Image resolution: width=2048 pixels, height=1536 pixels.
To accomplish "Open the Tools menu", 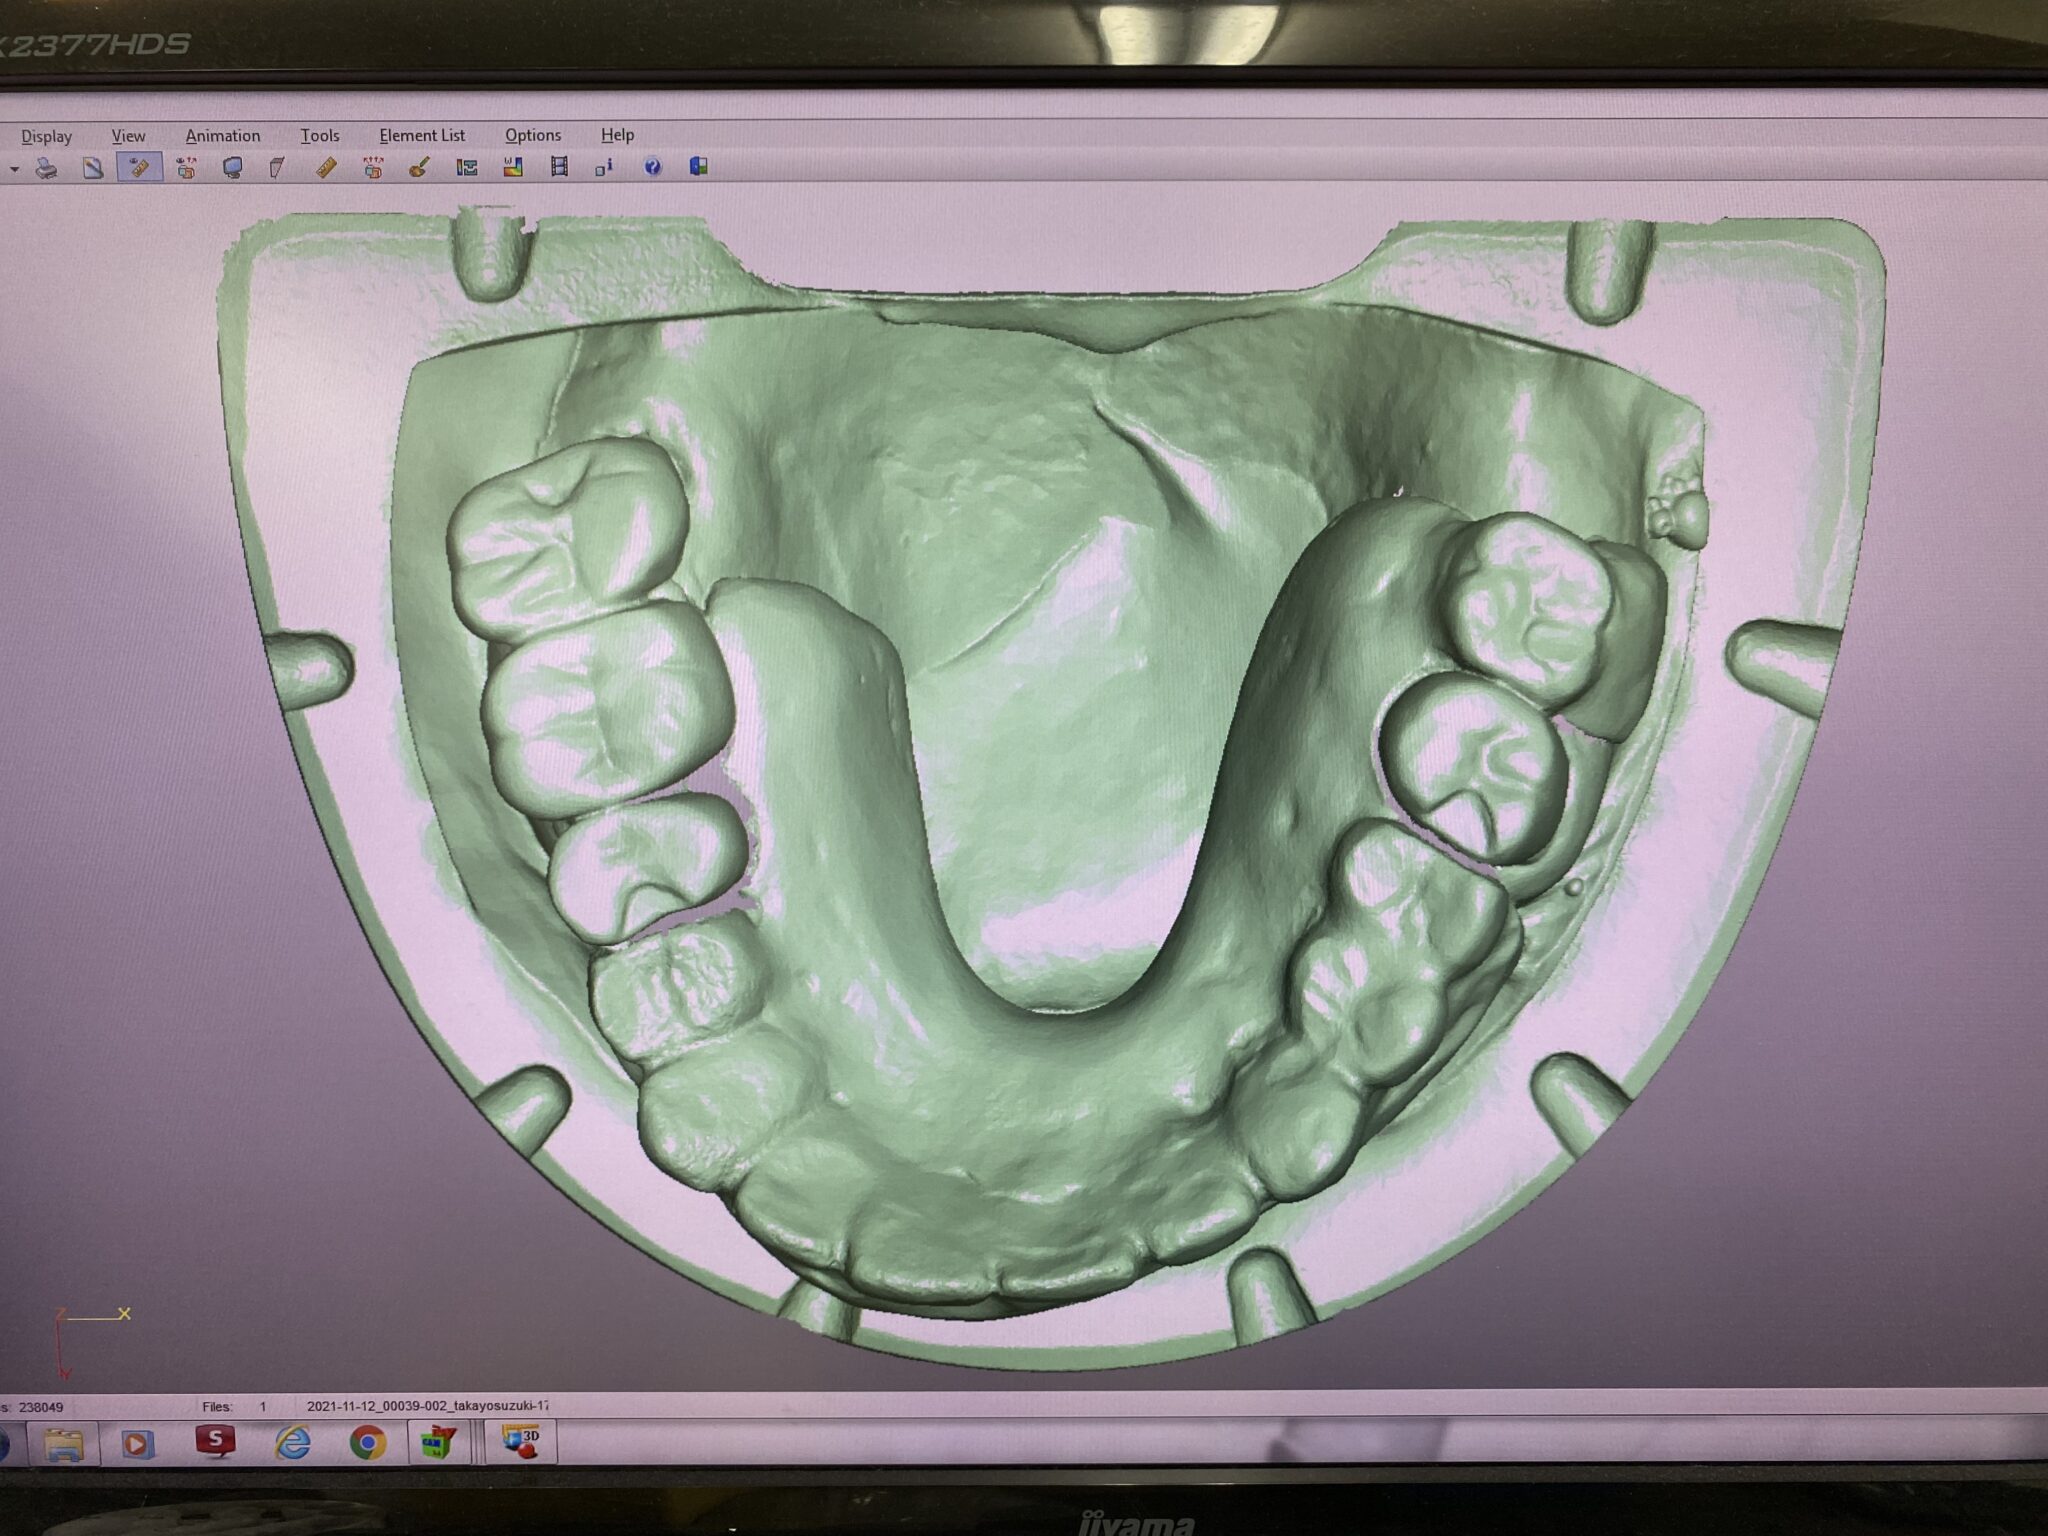I will pos(319,136).
